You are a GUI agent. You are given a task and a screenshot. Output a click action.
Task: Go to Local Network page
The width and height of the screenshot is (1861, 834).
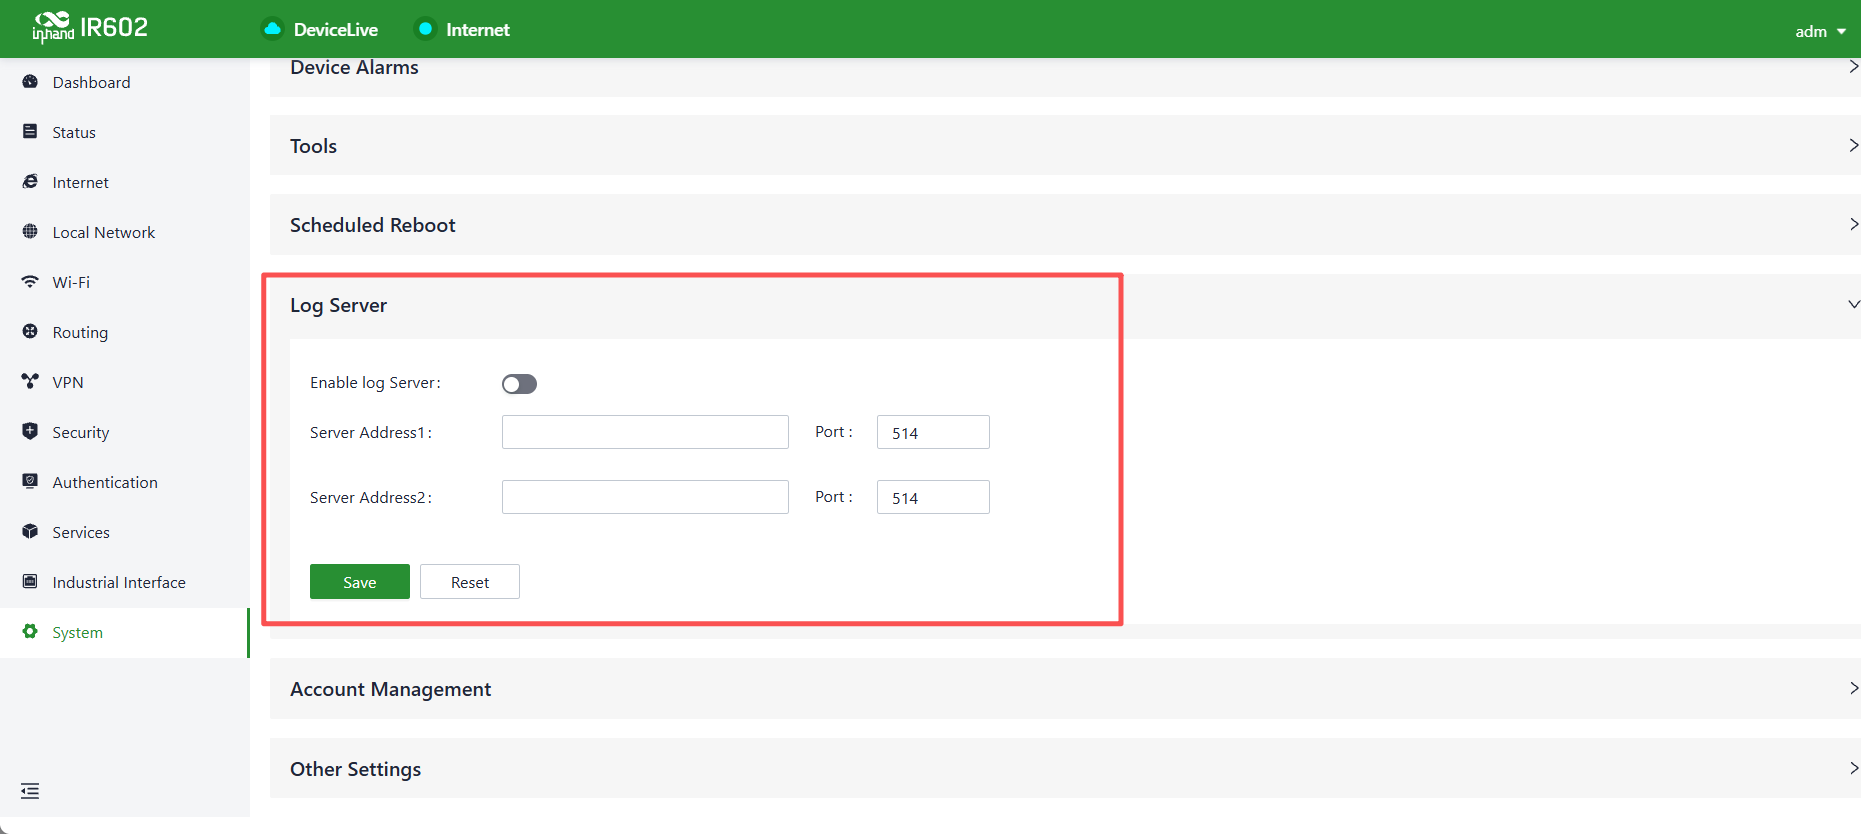pos(124,232)
